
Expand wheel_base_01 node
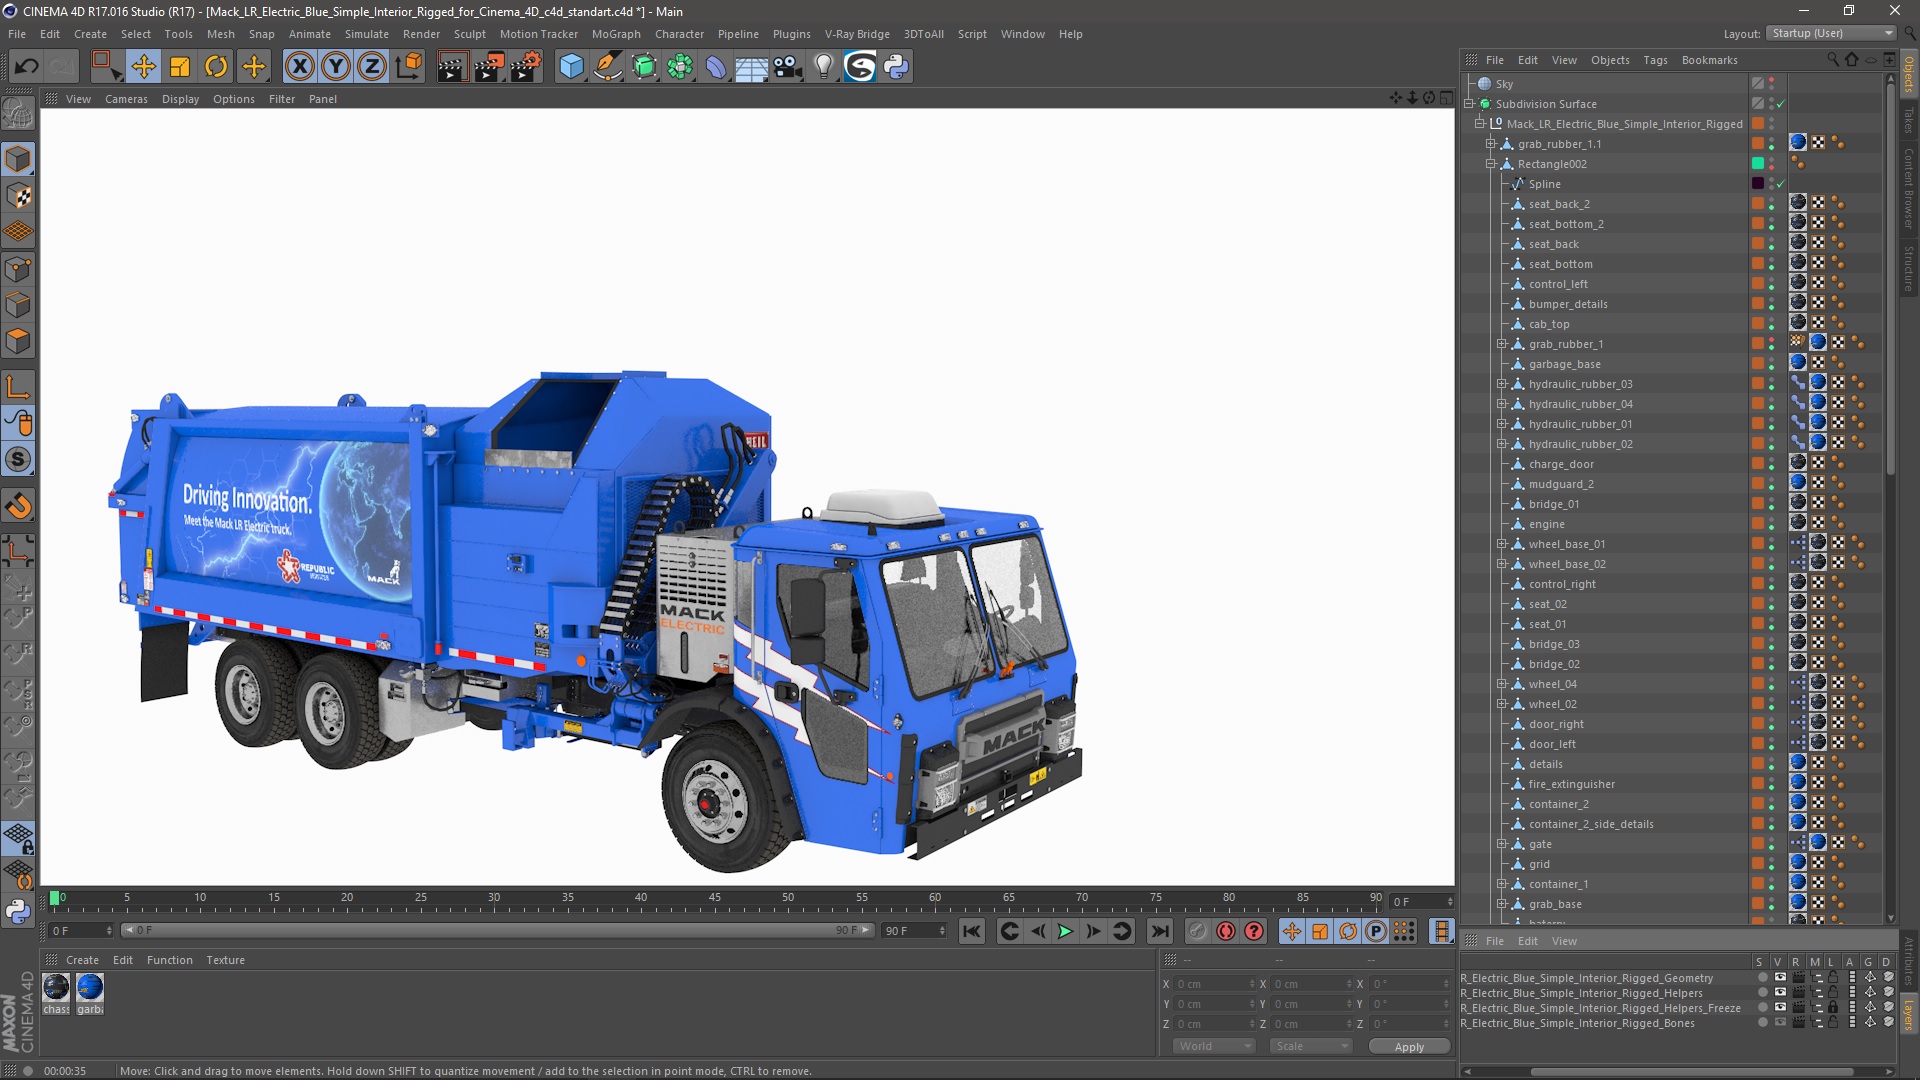click(1502, 544)
